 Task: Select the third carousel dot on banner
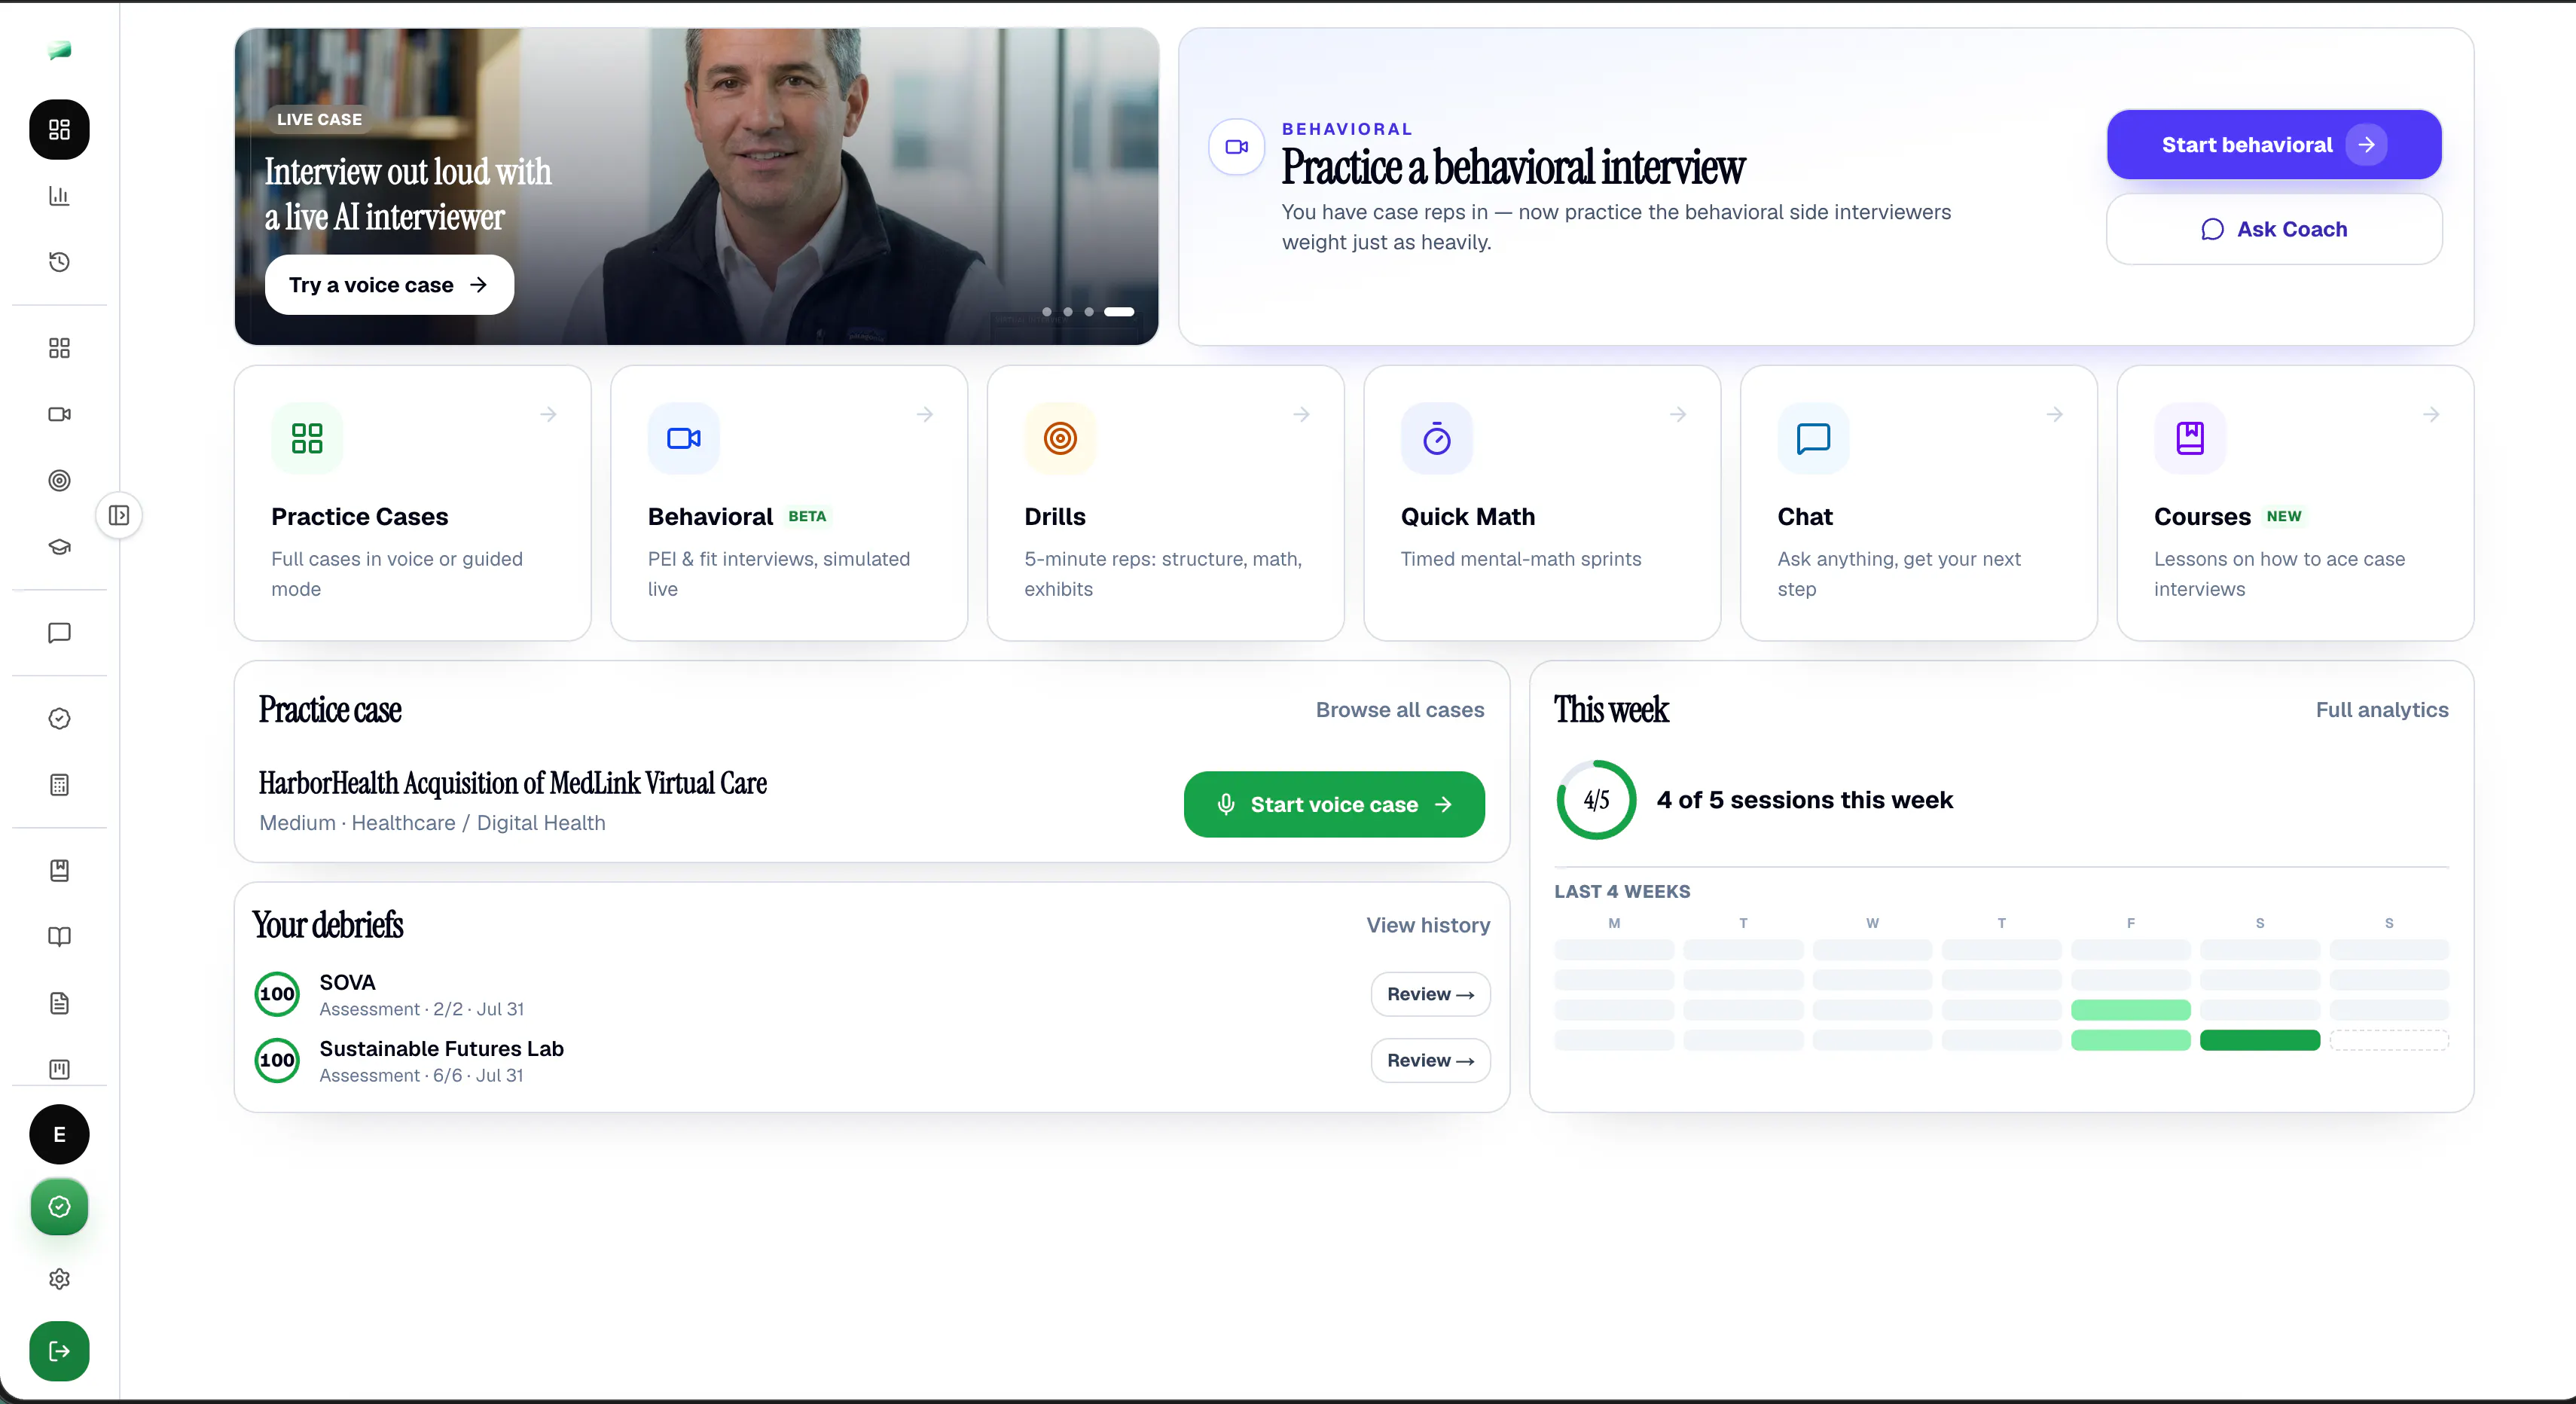click(x=1089, y=312)
